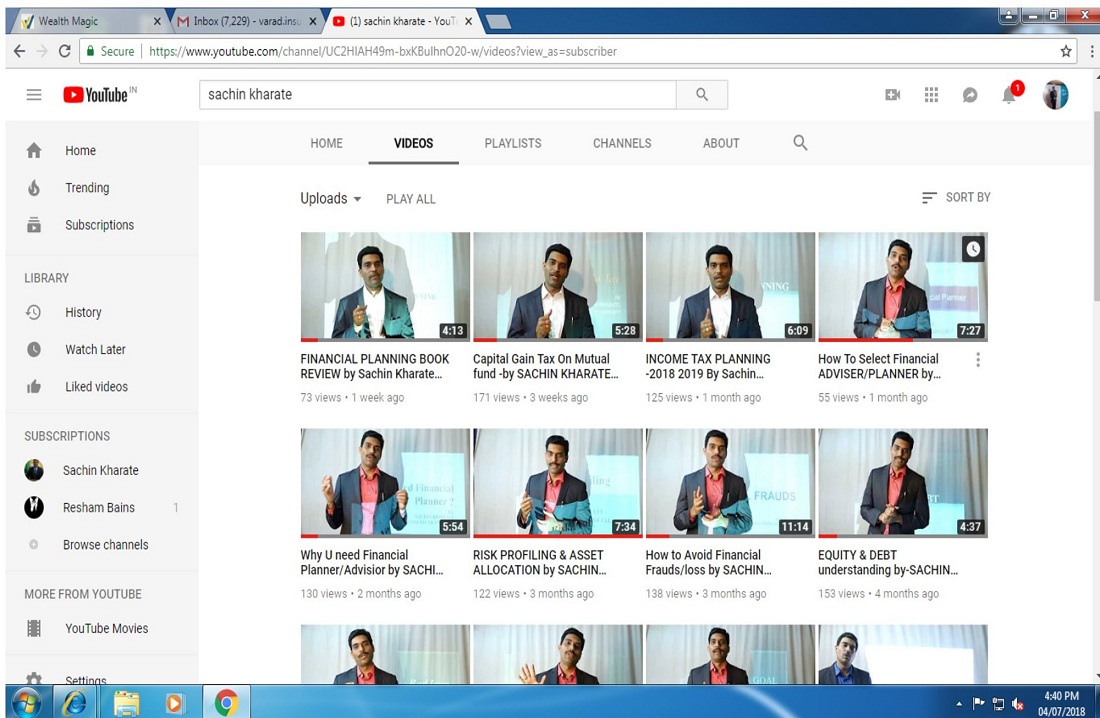Open Windows Explorer folder on taskbar
This screenshot has width=1100, height=718.
coord(126,702)
